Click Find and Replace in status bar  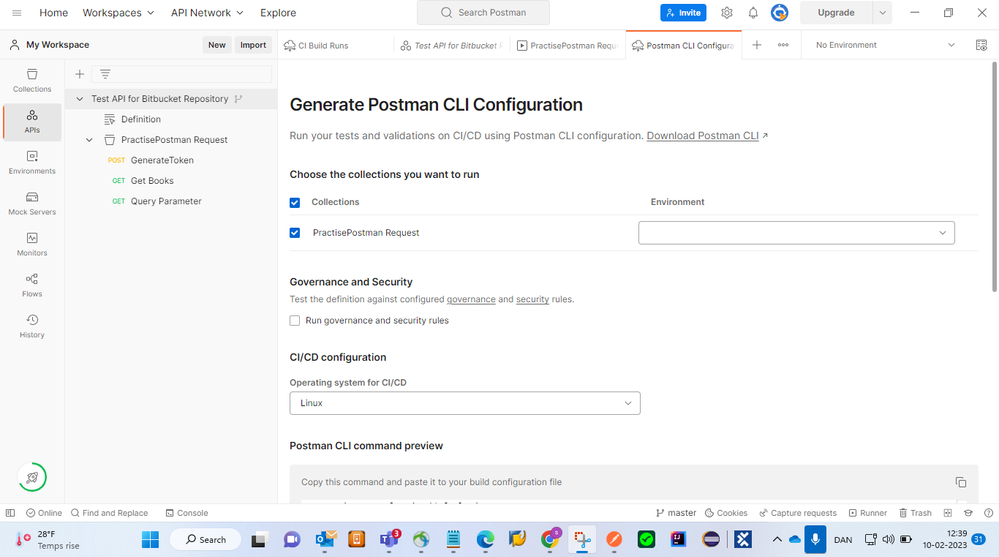(109, 513)
